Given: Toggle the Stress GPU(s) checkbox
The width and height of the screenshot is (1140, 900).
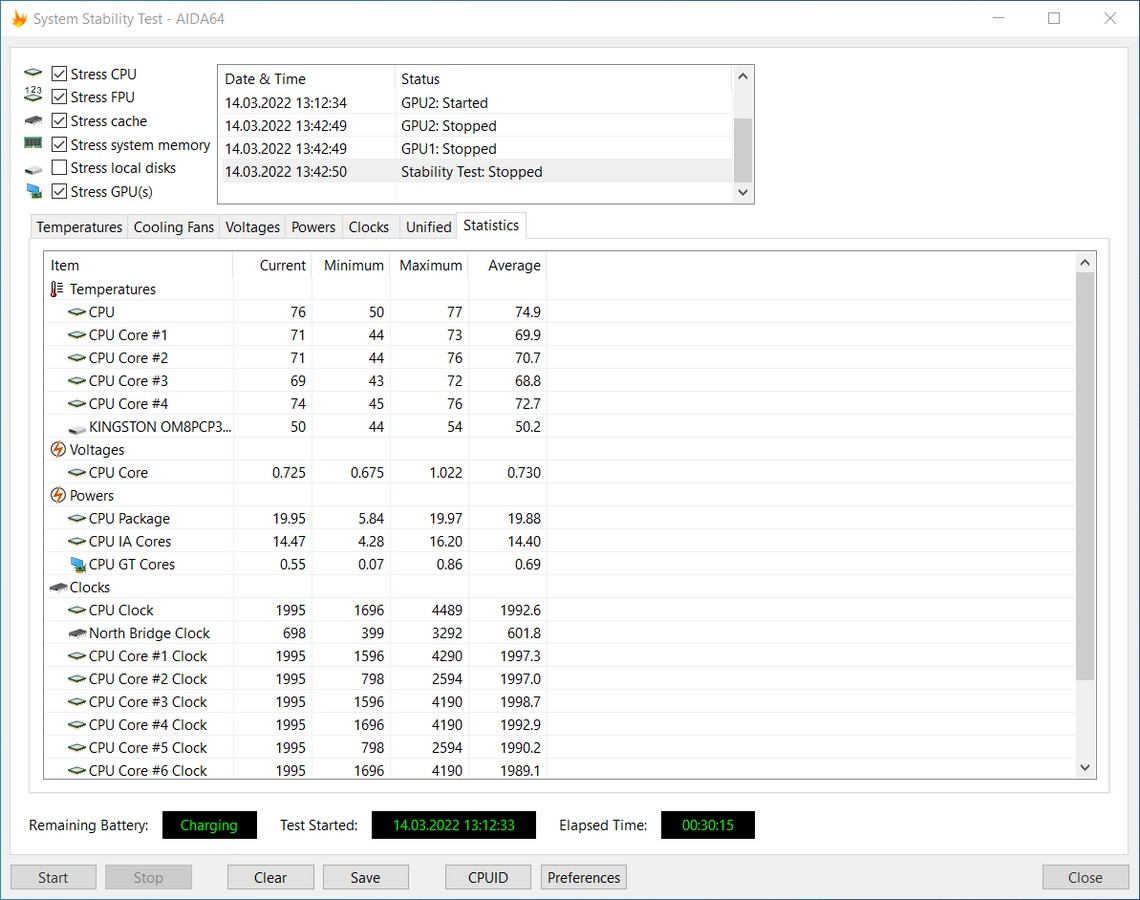Looking at the screenshot, I should click(x=60, y=192).
